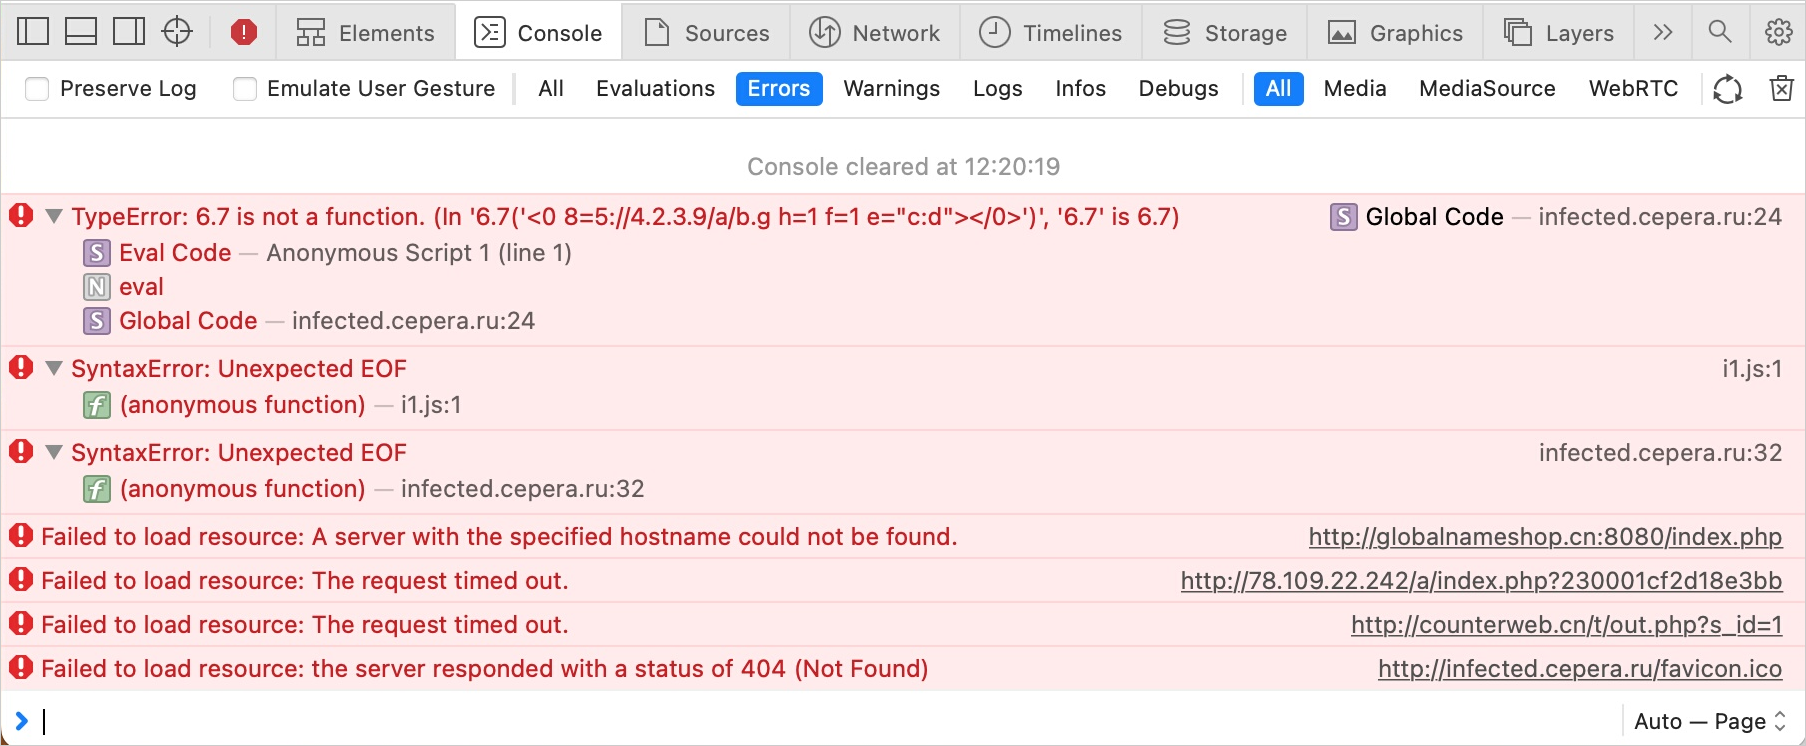Screen dimensions: 1806x746
Task: Click the right sidebar dock icon
Action: point(129,32)
